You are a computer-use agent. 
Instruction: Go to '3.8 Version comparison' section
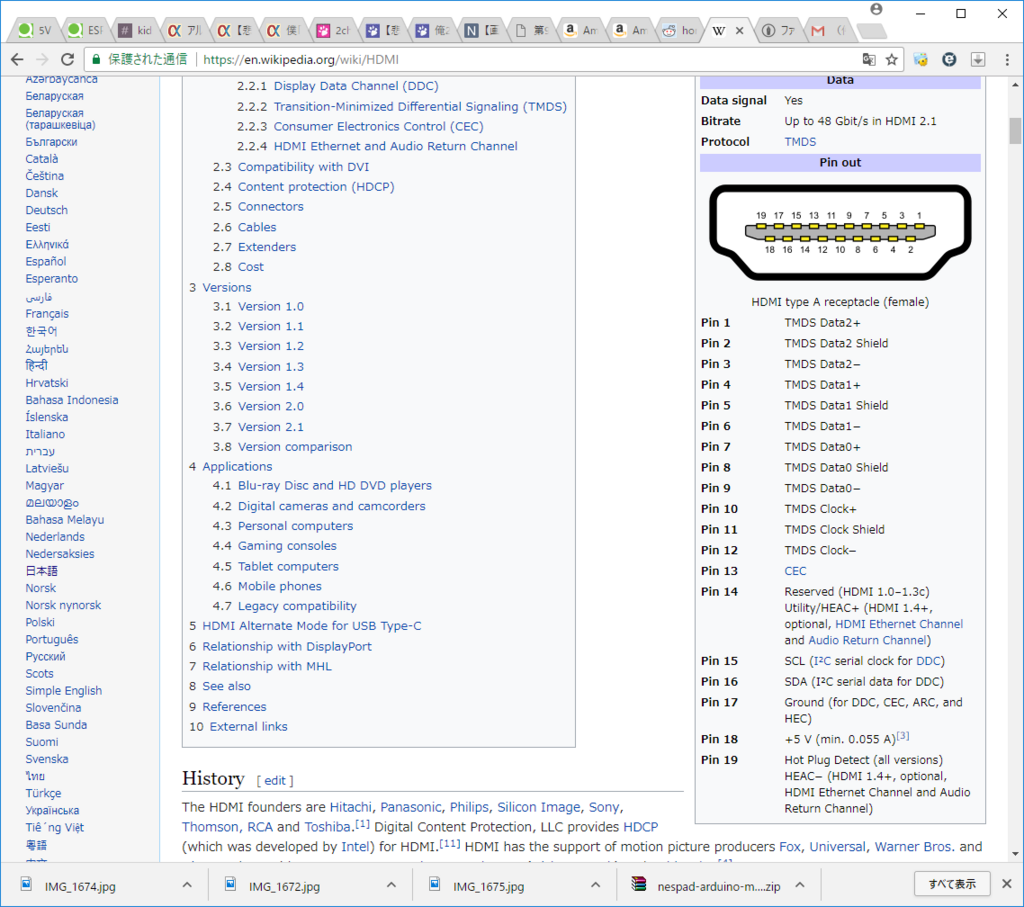tap(295, 447)
